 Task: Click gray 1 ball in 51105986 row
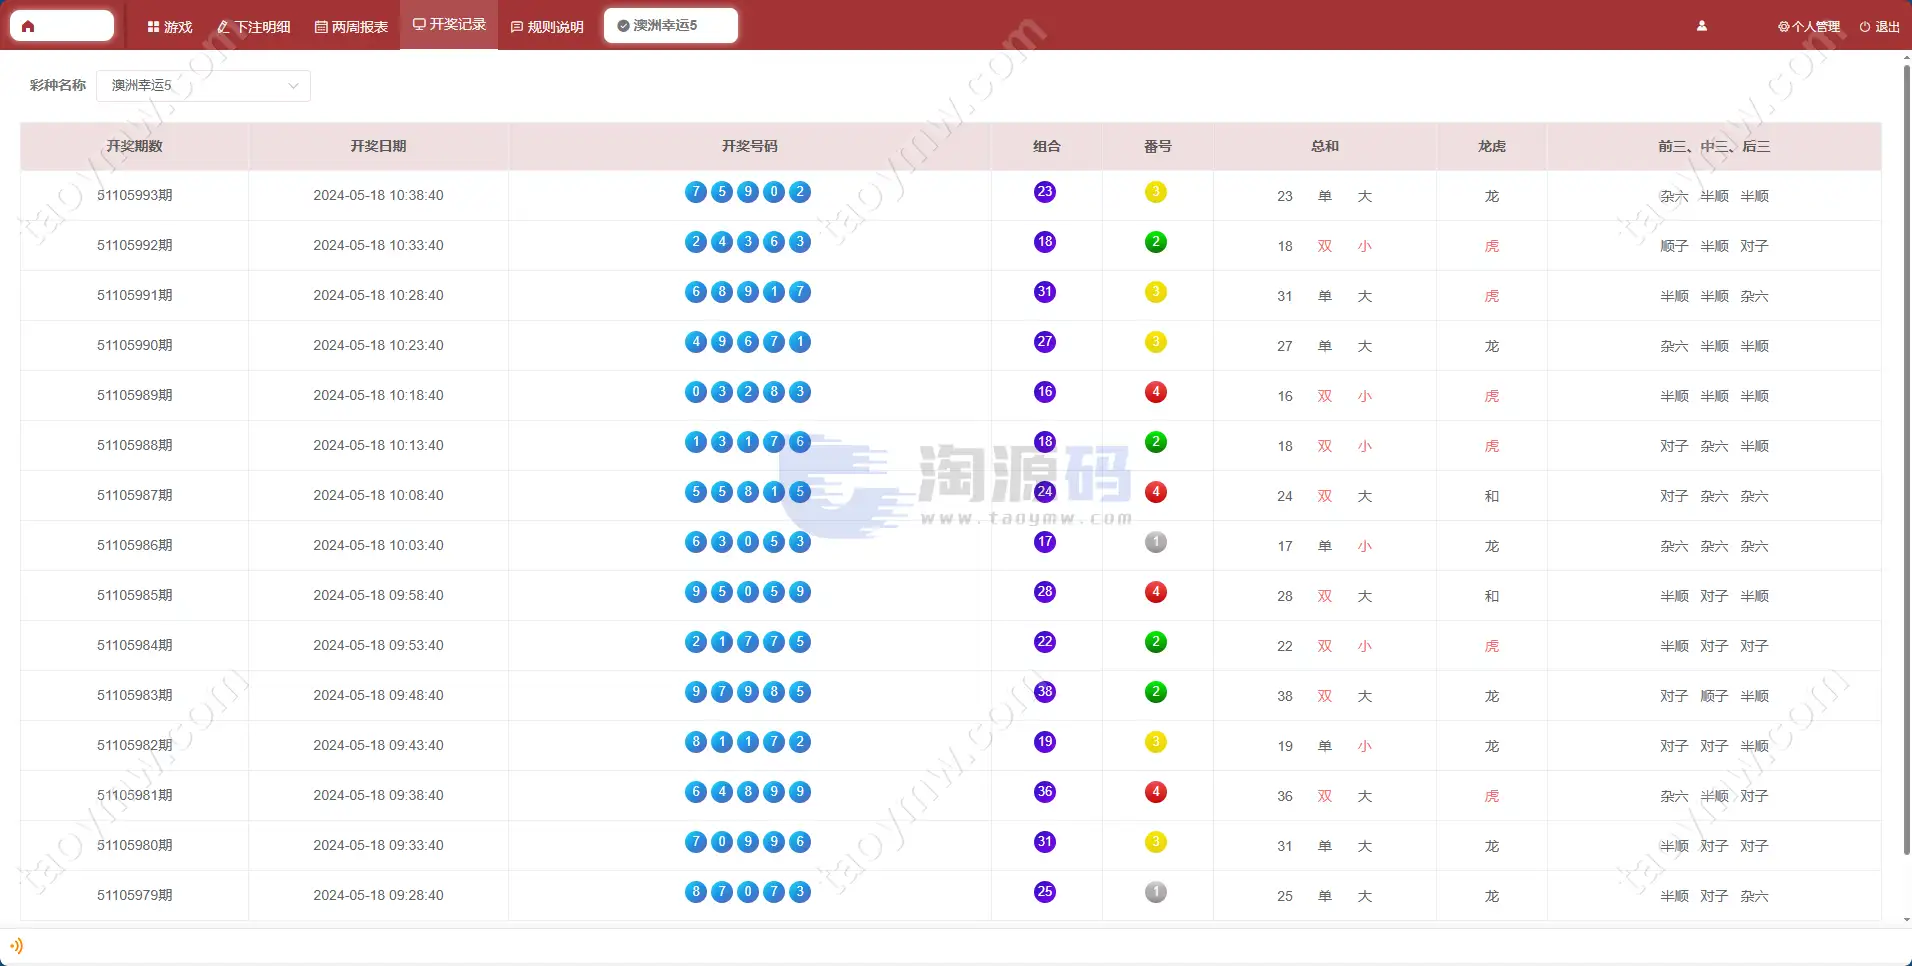(x=1156, y=542)
